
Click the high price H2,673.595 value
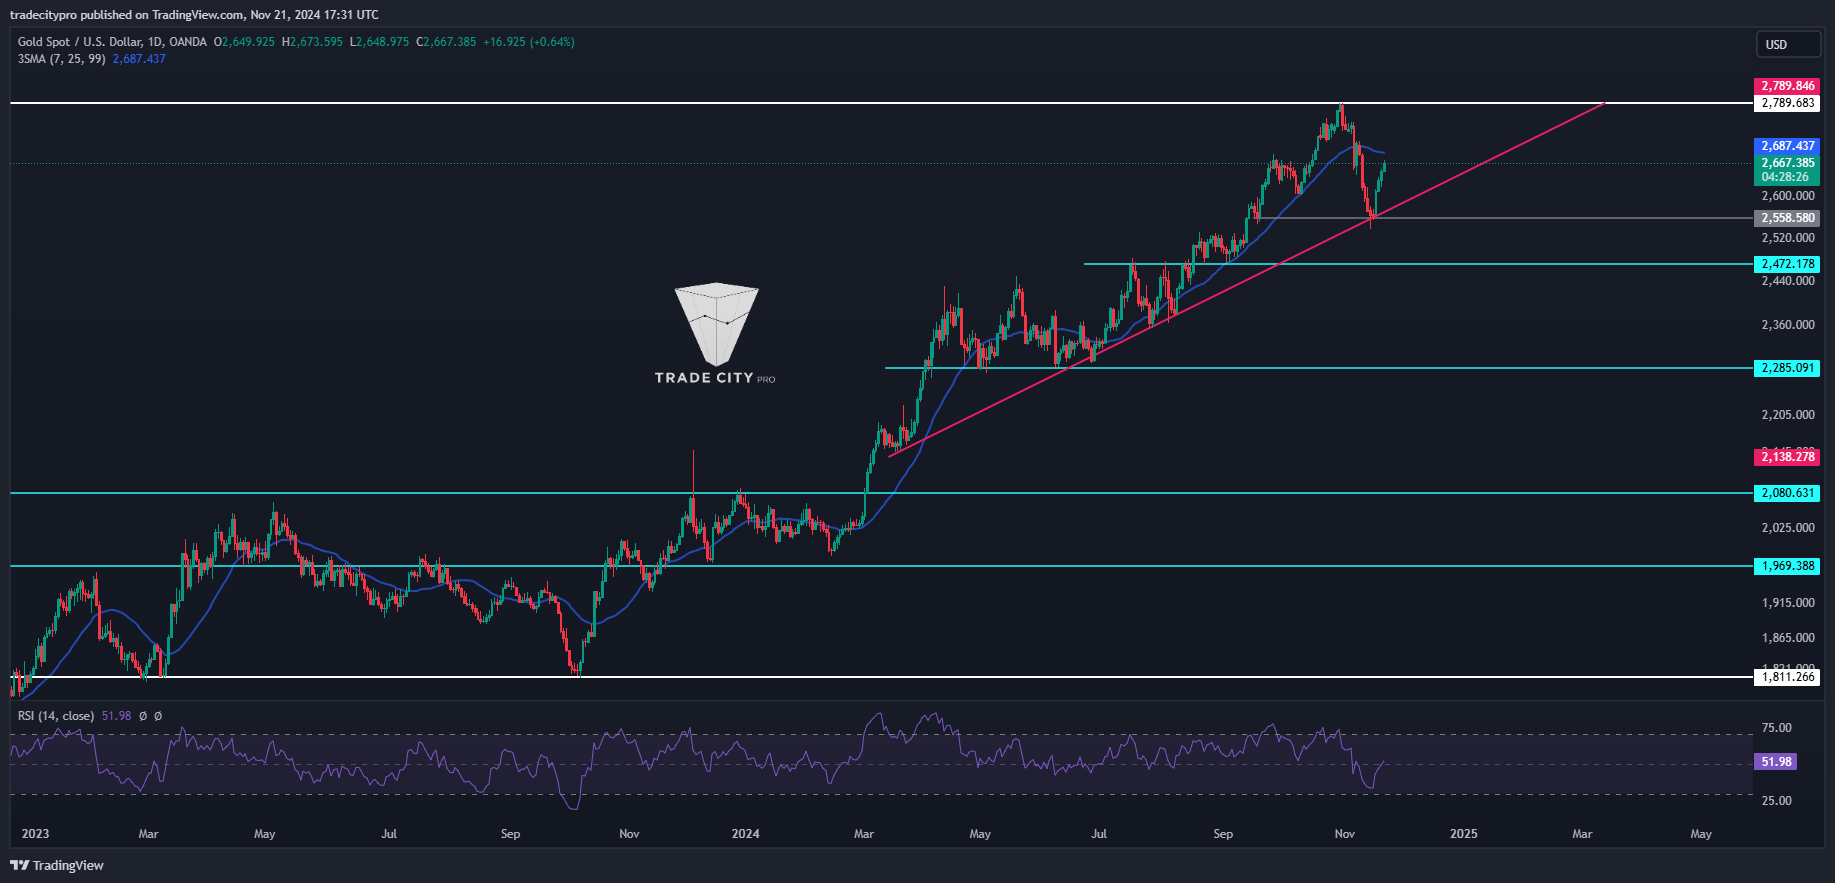coord(312,42)
